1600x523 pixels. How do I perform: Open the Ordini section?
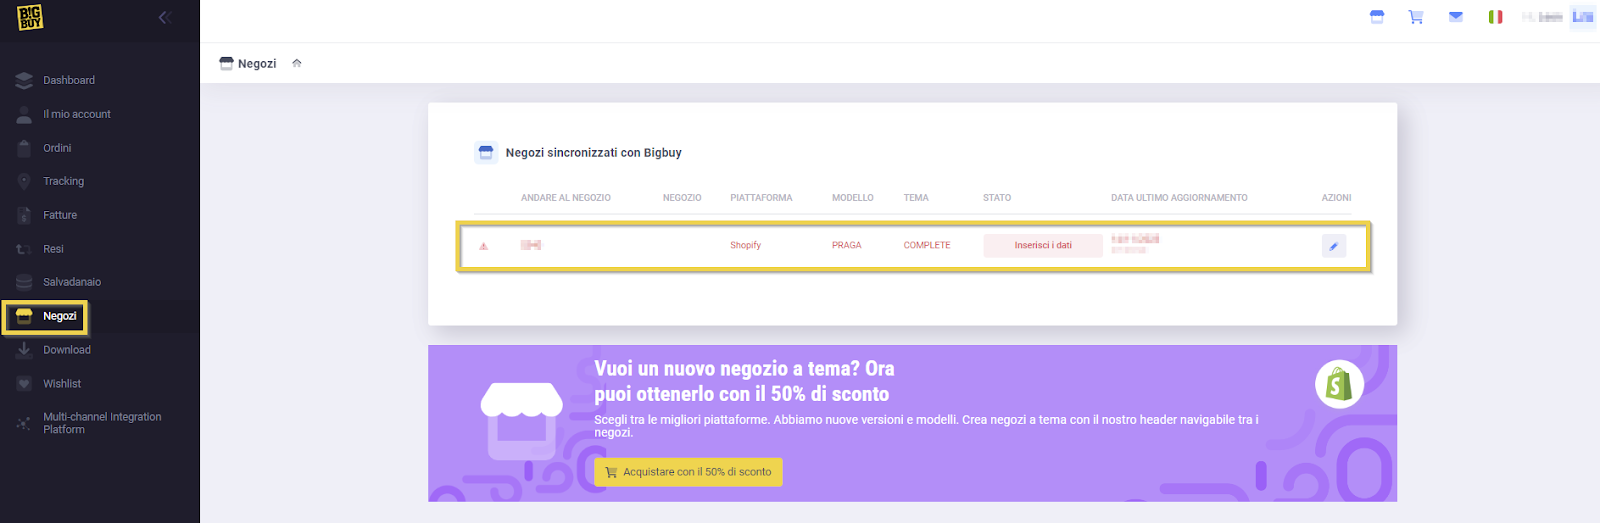coord(57,148)
